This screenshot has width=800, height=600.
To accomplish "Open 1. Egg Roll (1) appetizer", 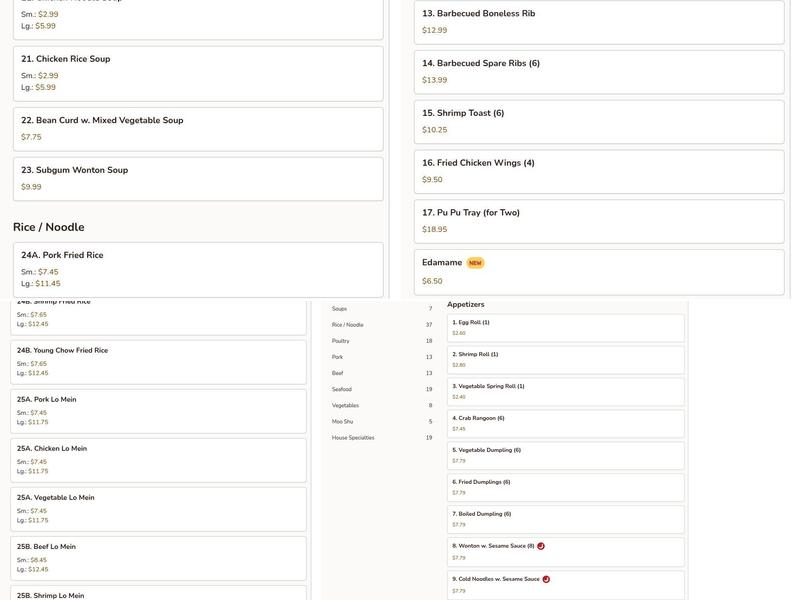I will [x=565, y=327].
